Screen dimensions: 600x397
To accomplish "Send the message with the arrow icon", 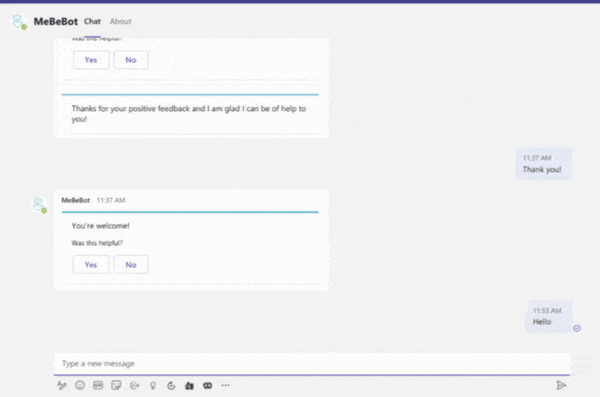I will tap(561, 385).
